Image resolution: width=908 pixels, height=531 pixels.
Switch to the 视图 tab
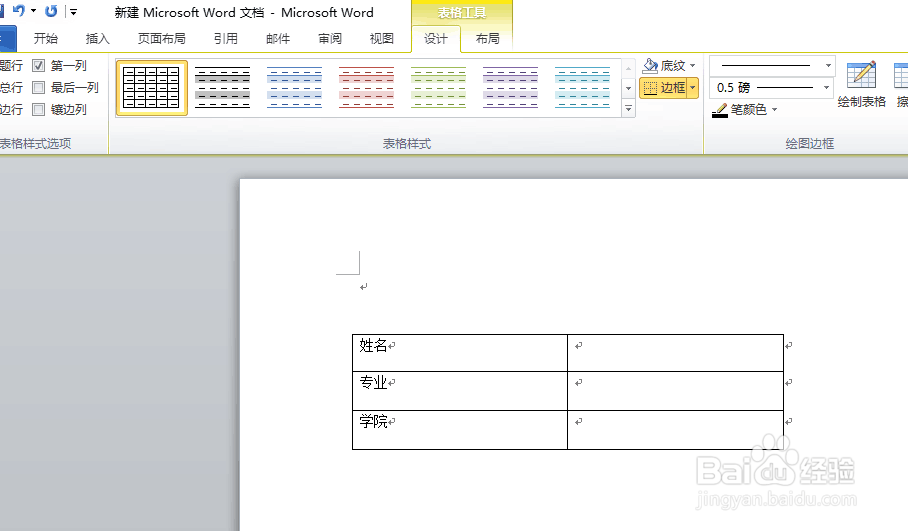tap(382, 38)
